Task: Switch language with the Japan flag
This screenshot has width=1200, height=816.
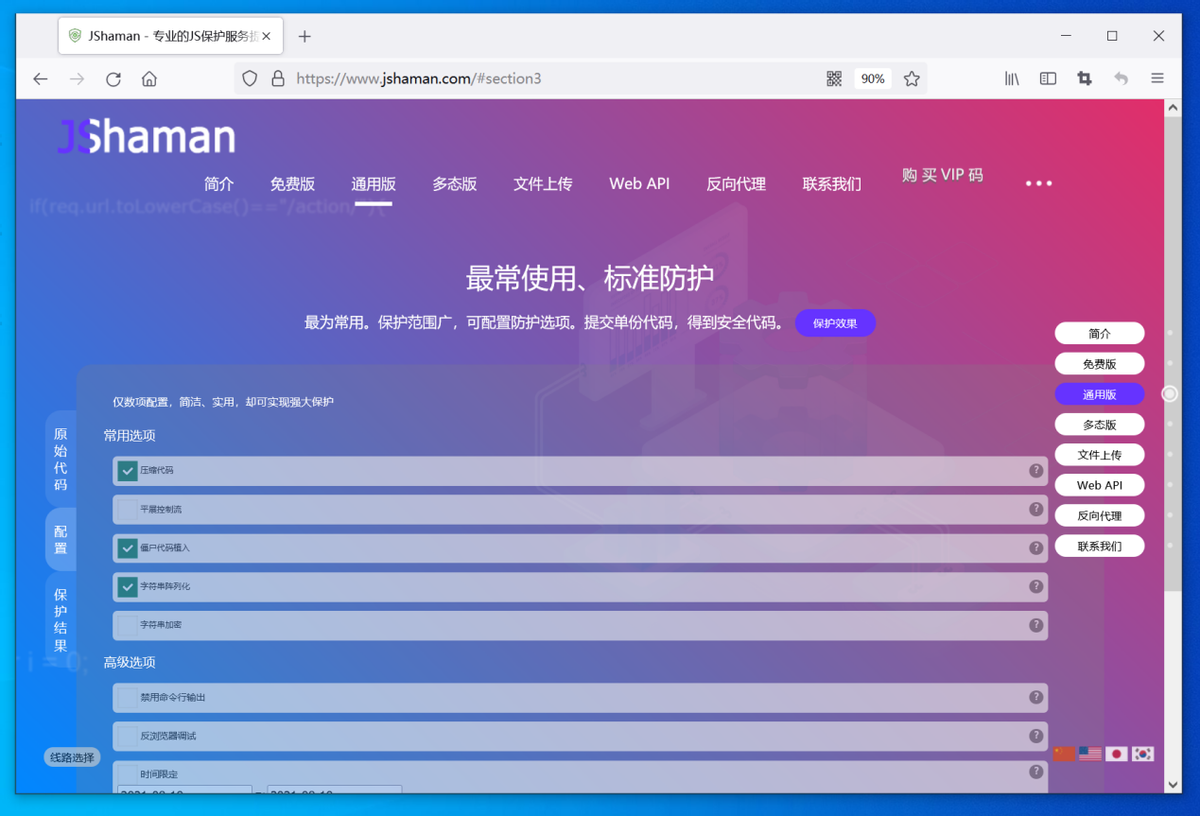Action: click(1116, 754)
